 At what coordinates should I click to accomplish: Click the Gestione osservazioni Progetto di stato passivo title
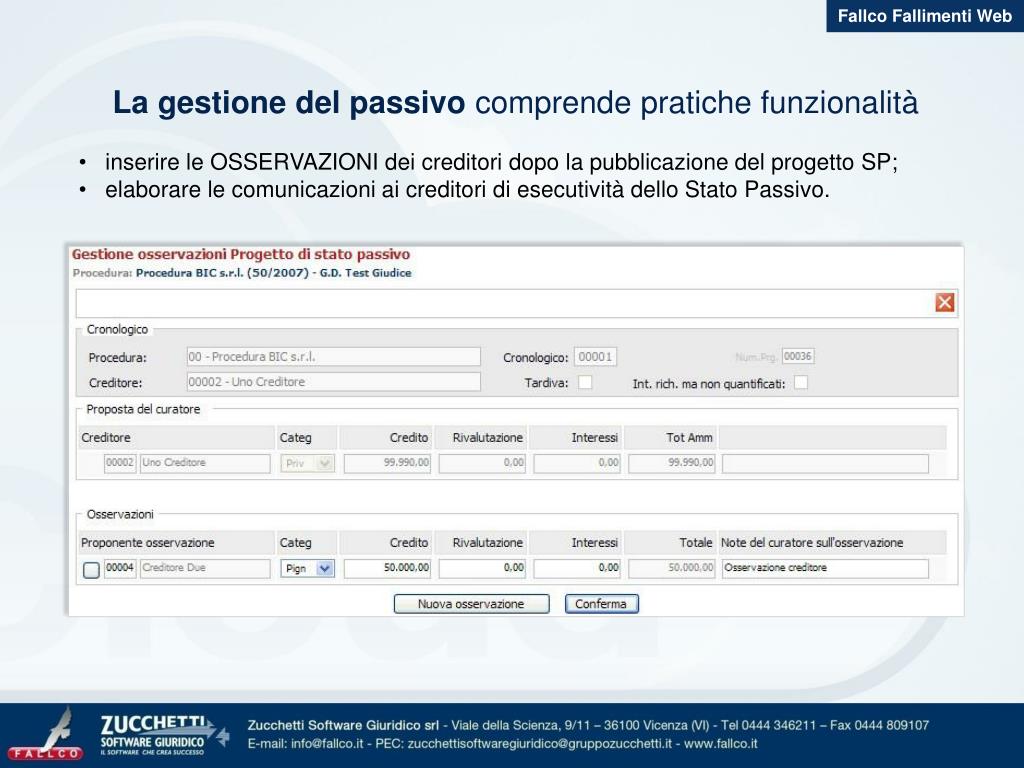241,255
